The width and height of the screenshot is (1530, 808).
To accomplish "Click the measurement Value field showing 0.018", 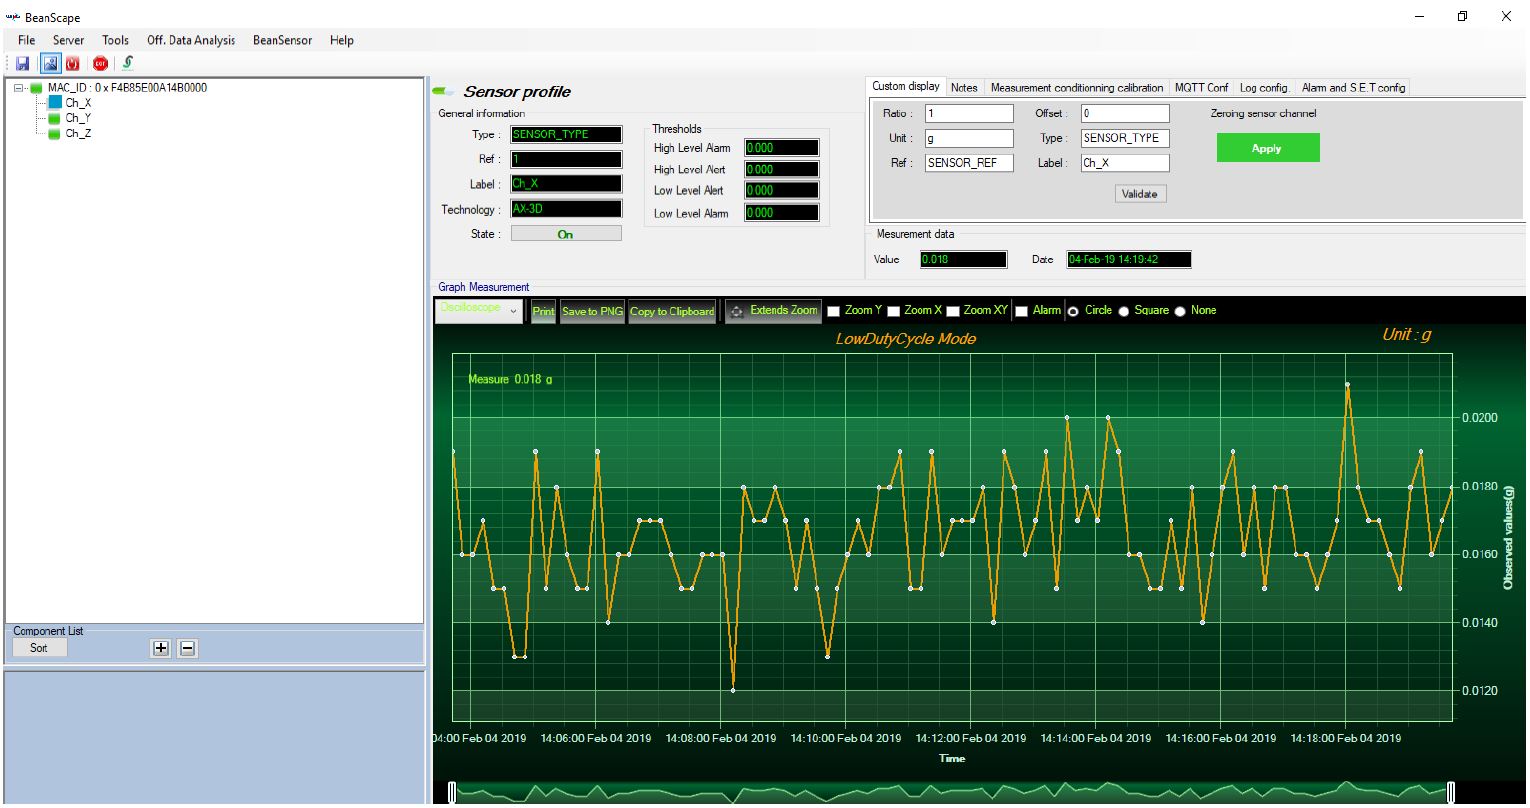I will (x=963, y=260).
